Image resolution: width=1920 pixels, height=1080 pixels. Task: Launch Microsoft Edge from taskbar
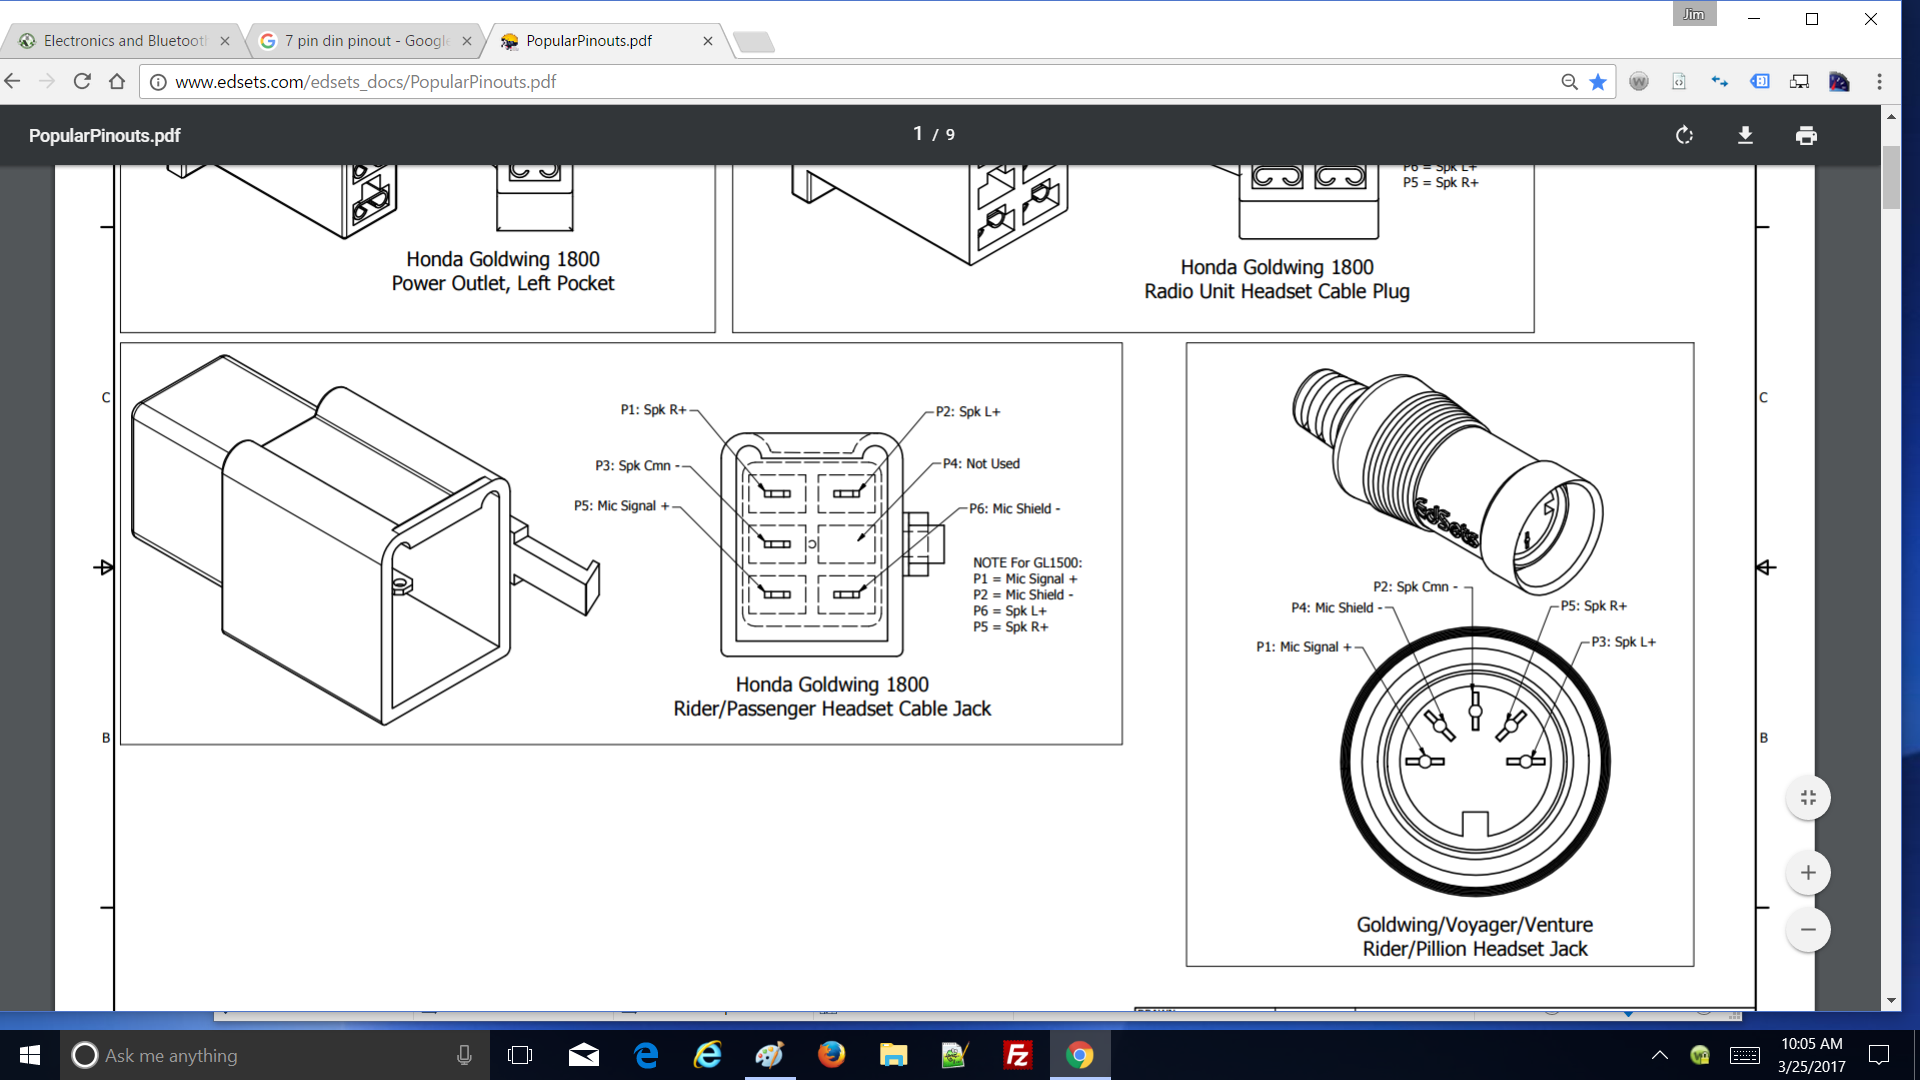click(646, 1055)
